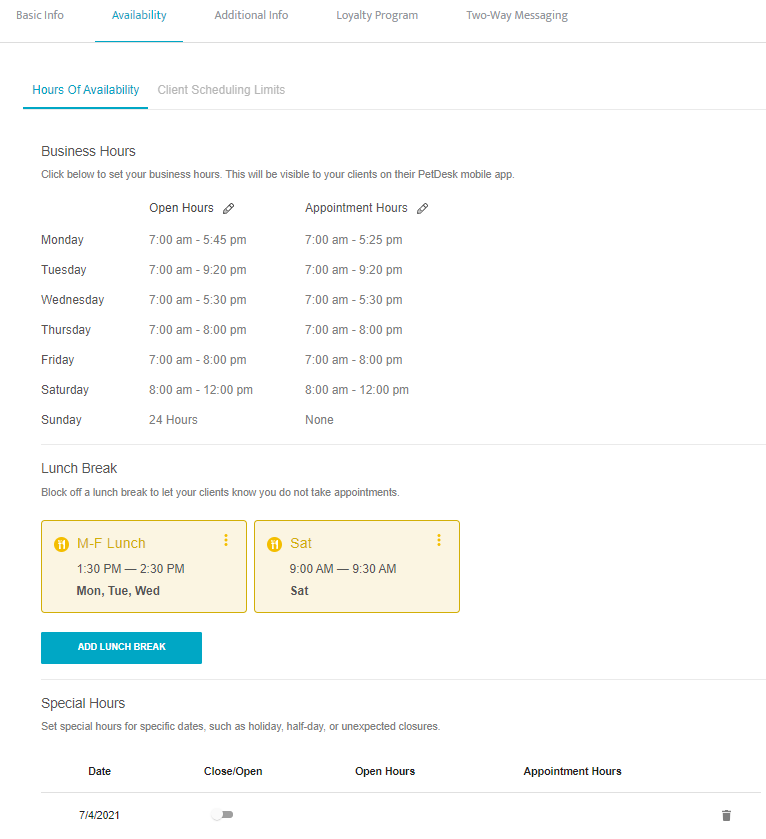
Task: Select the Sat lunch break card
Action: click(356, 575)
